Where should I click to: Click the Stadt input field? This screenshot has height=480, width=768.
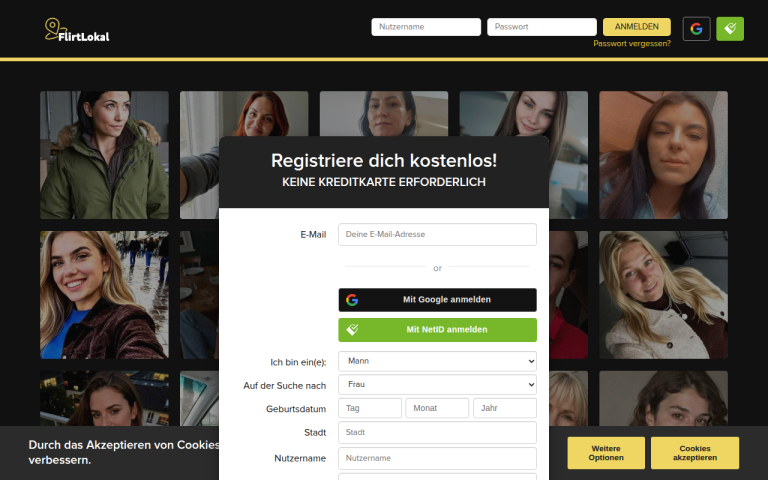coord(437,432)
